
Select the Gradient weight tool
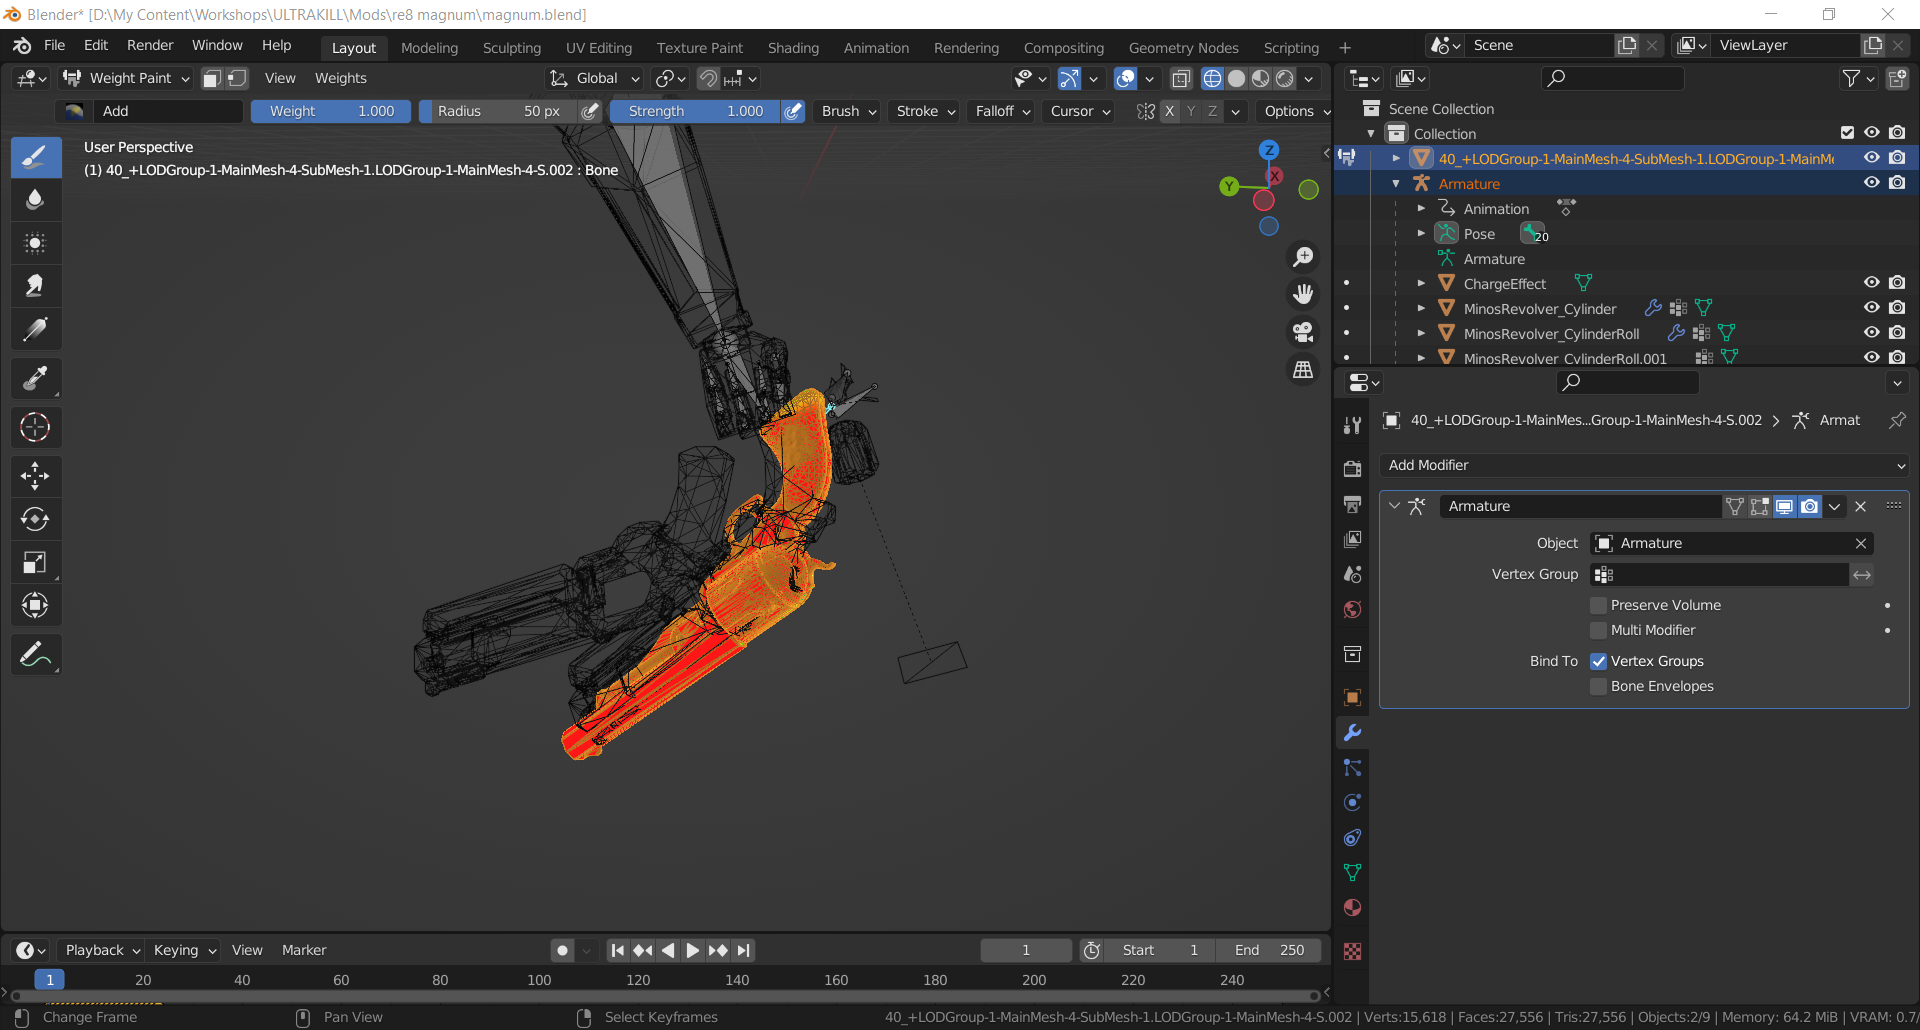pyautogui.click(x=35, y=330)
